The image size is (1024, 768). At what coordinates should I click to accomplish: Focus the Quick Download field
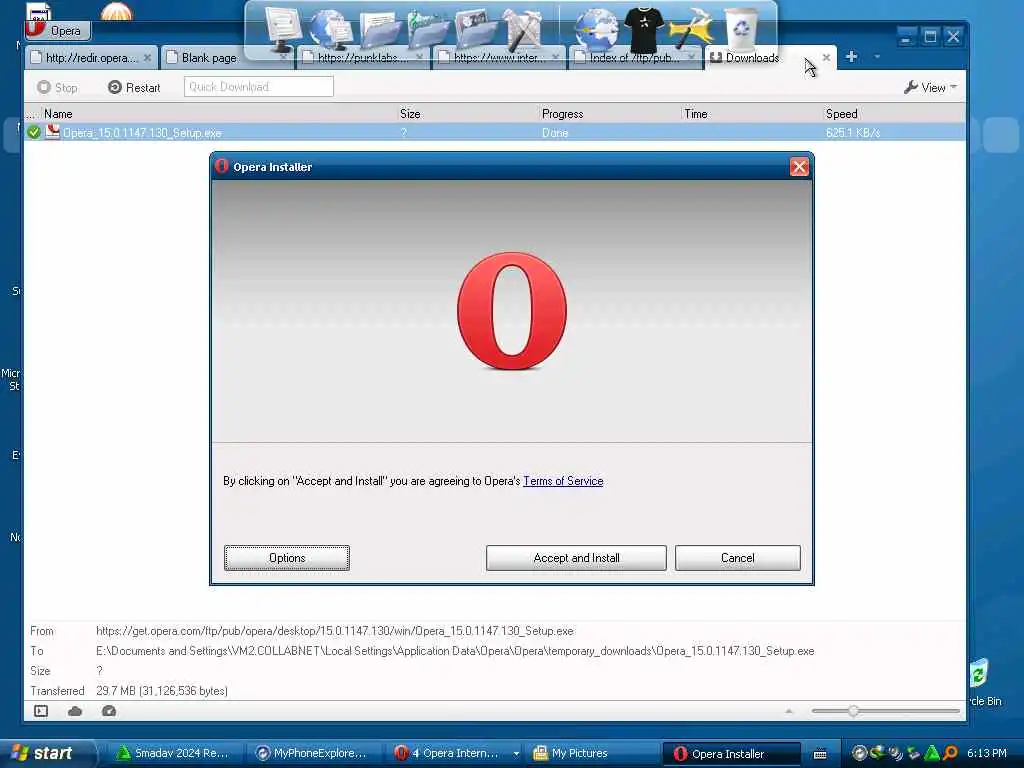click(259, 86)
